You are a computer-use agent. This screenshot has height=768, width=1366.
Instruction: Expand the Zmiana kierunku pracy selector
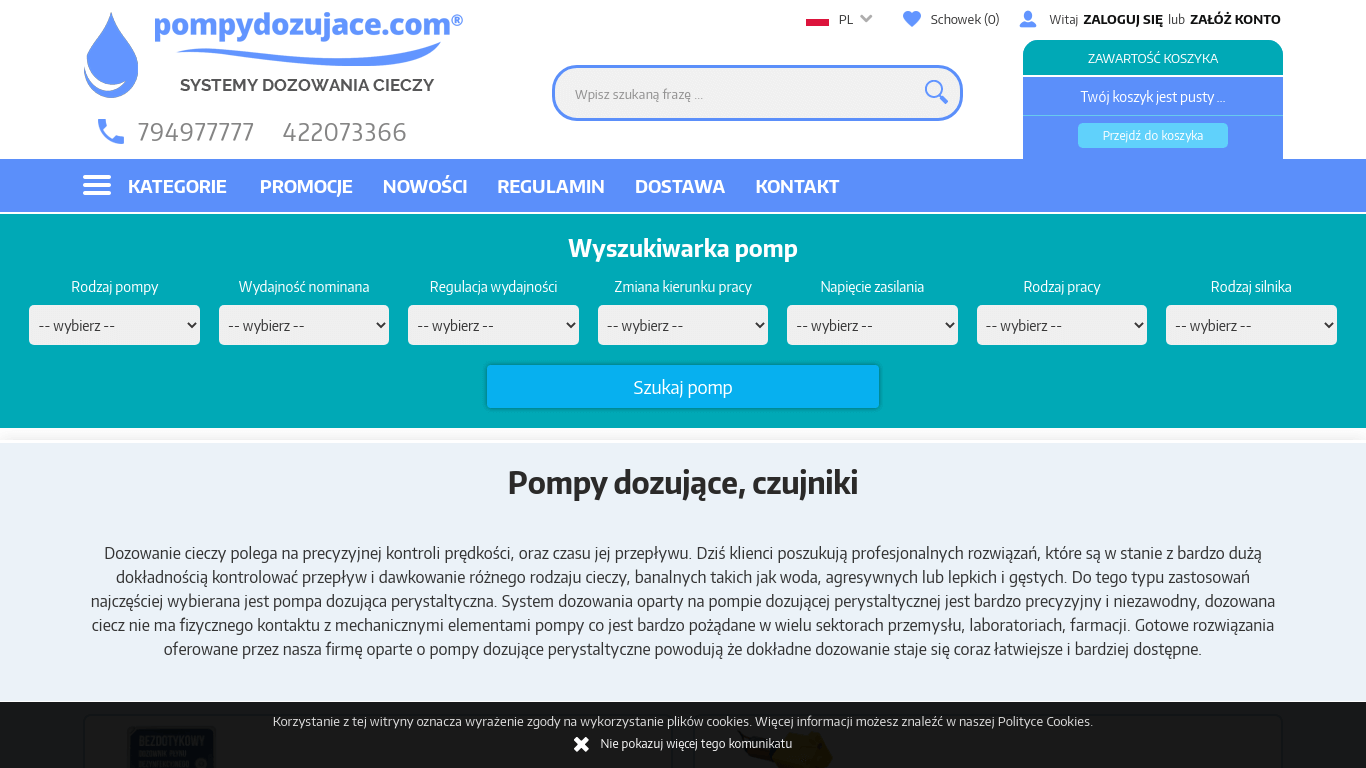682,324
